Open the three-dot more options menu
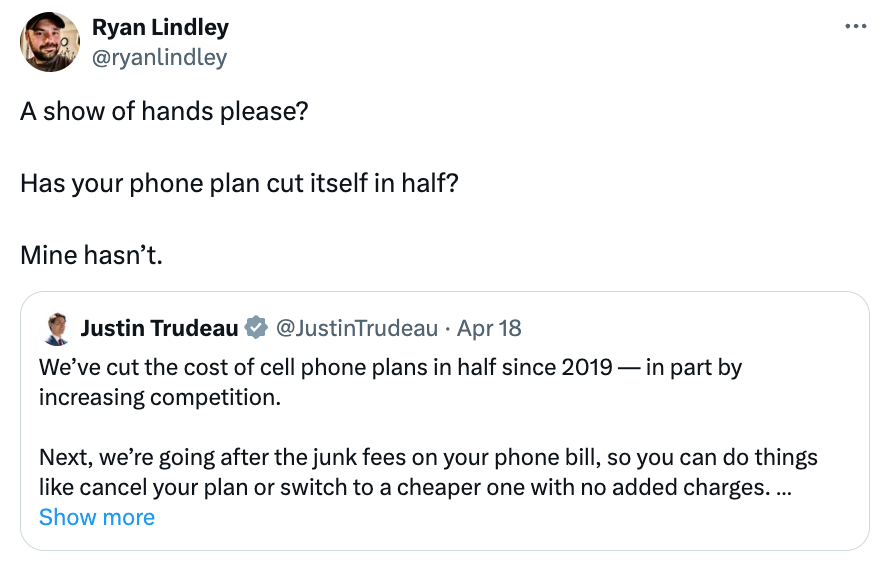 pyautogui.click(x=855, y=26)
